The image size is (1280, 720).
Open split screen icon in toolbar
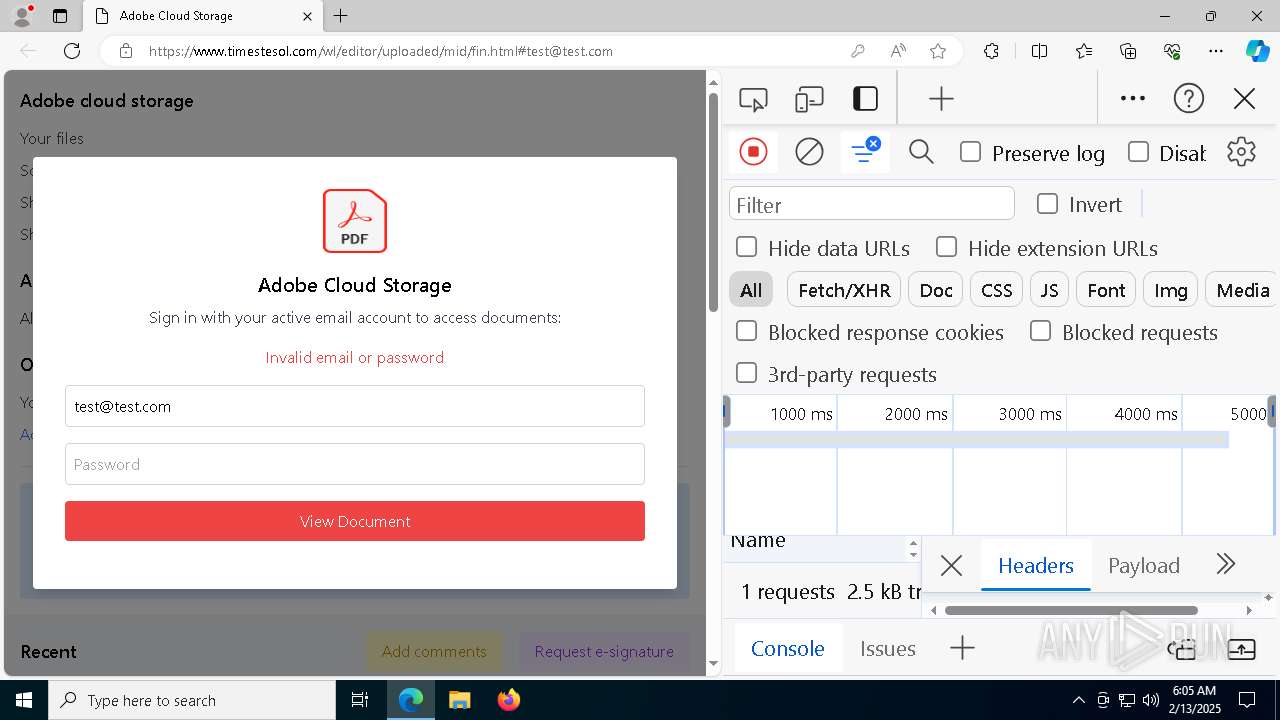point(1039,51)
